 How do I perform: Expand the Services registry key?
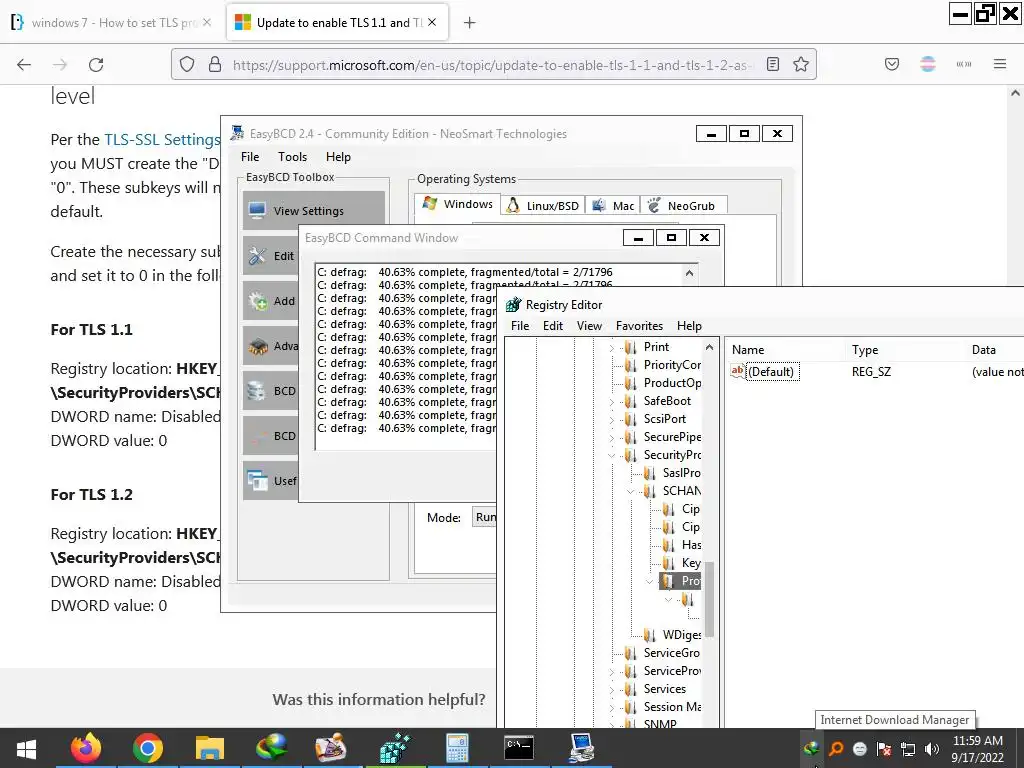[611, 690]
